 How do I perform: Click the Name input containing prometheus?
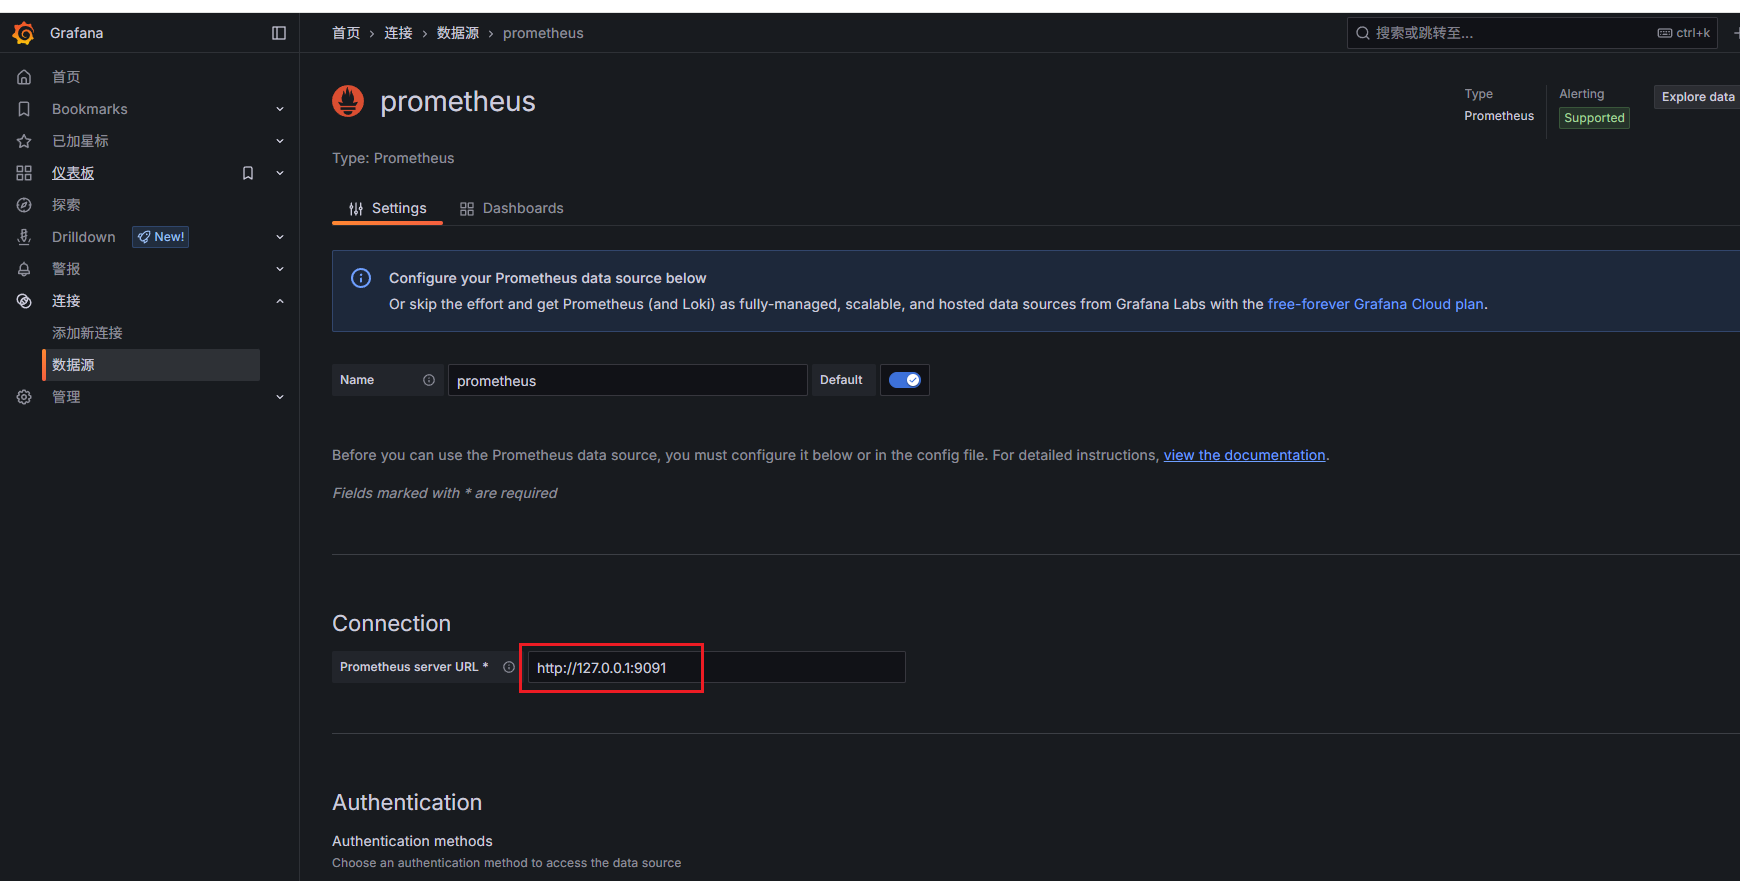627,380
